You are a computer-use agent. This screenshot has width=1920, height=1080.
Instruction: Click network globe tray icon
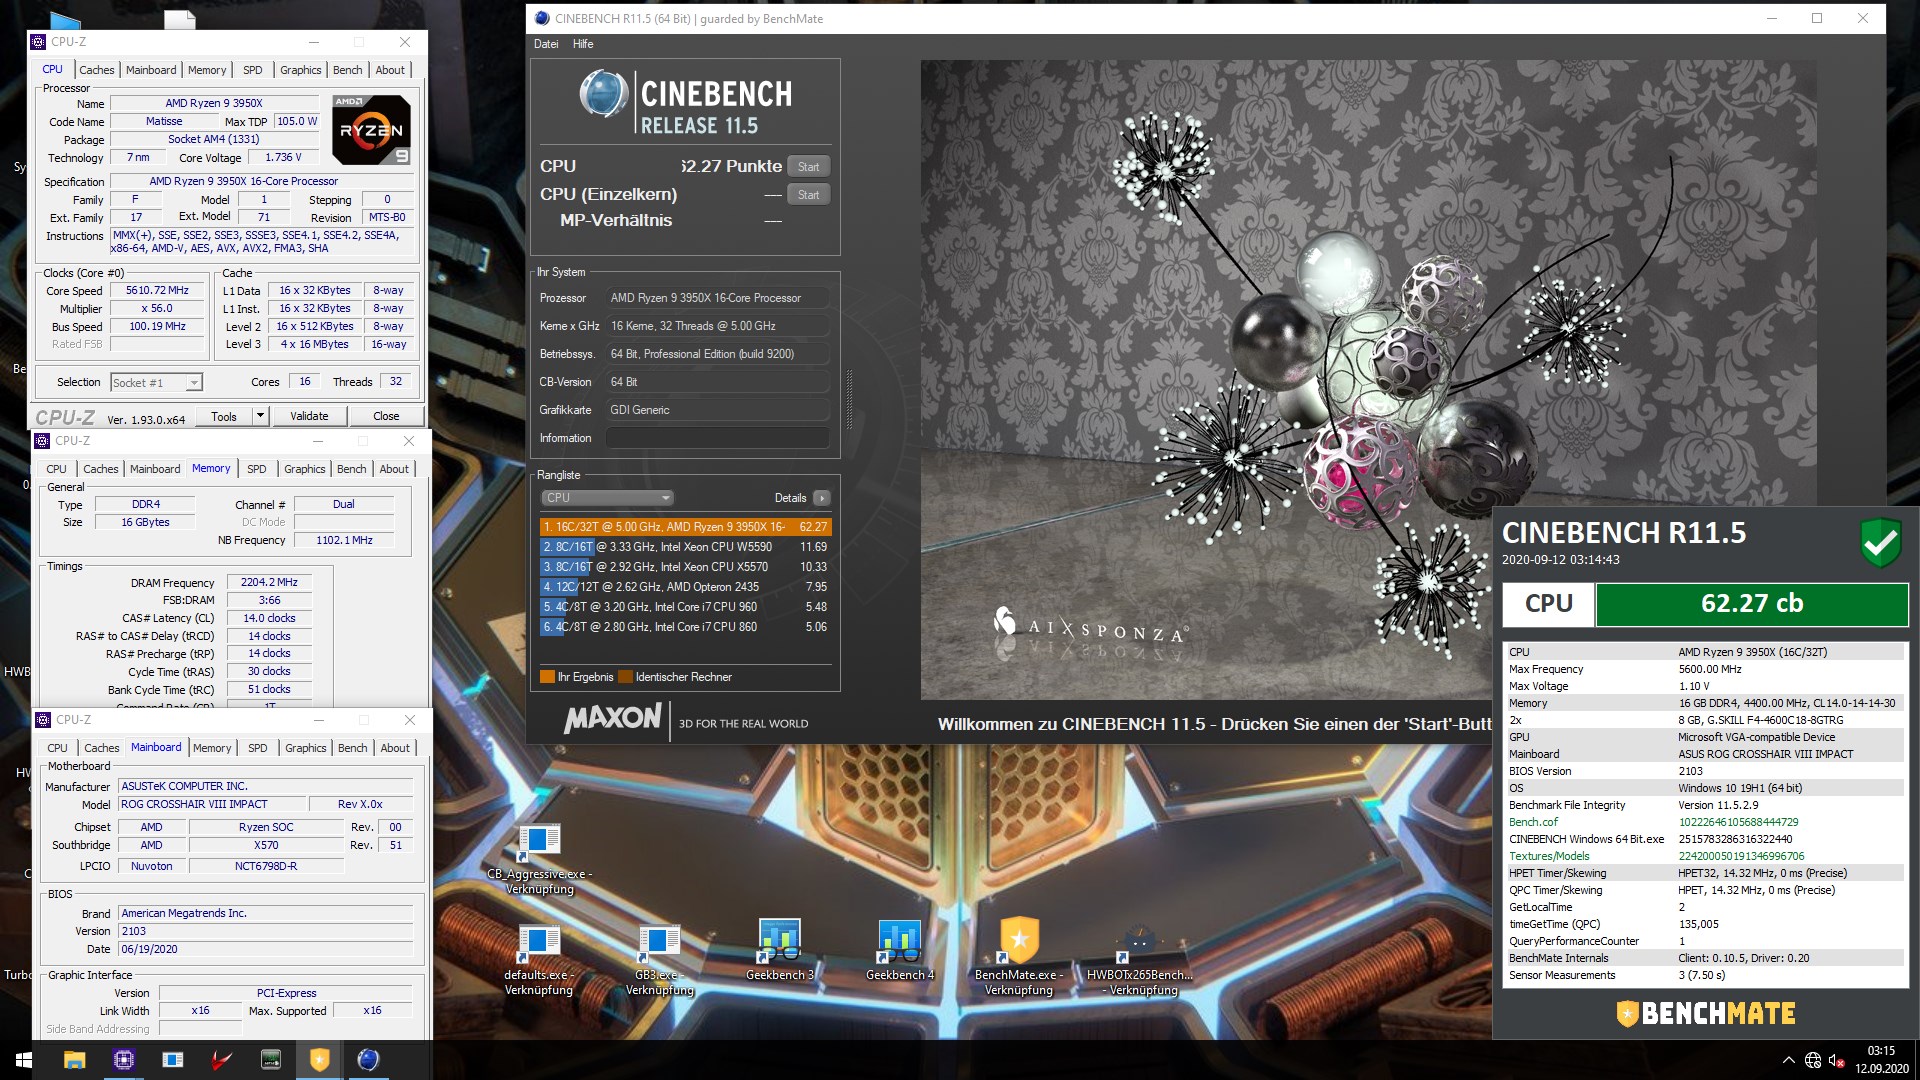(1813, 1060)
